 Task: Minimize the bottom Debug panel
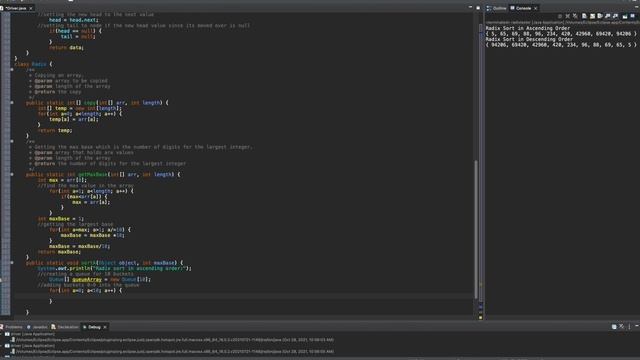[x=636, y=327]
